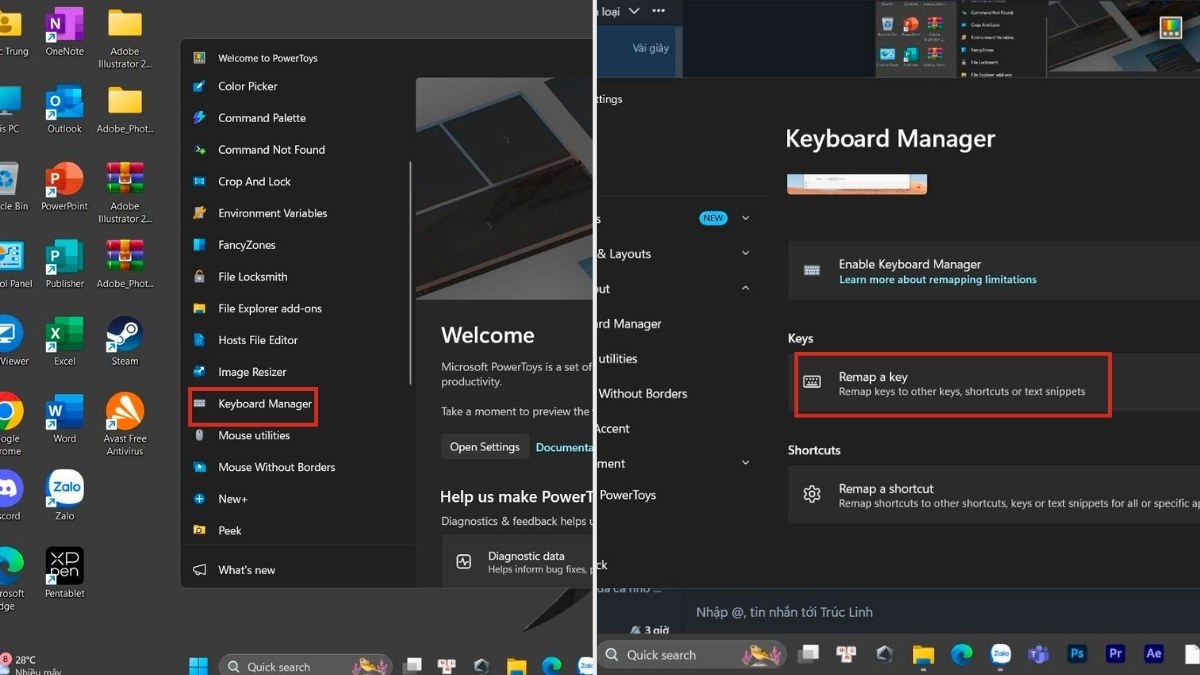Select the yellow Adobe_Phot folder on desktop
Screen dimensions: 1200x675
(125, 109)
